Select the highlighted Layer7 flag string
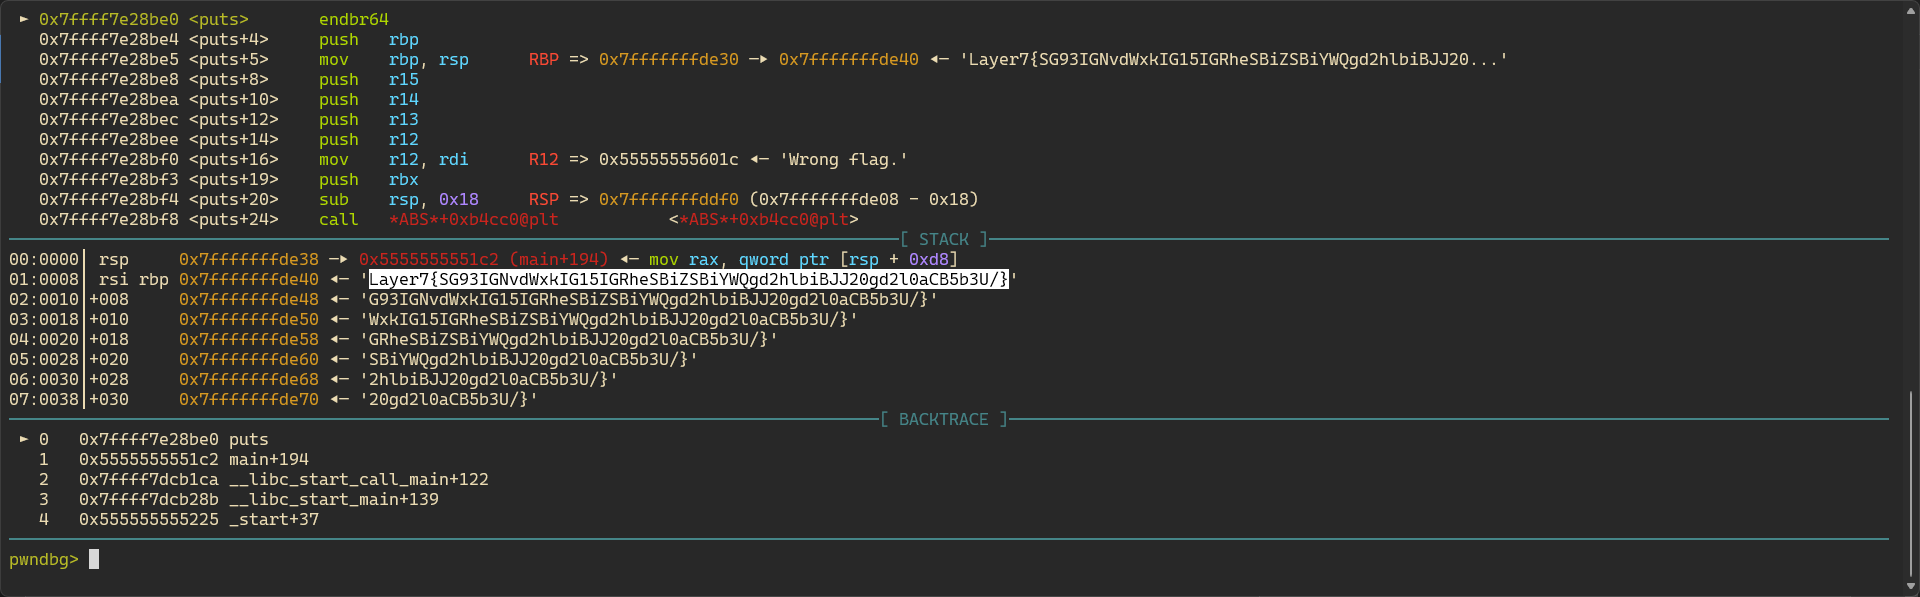The height and width of the screenshot is (597, 1920). click(x=689, y=279)
